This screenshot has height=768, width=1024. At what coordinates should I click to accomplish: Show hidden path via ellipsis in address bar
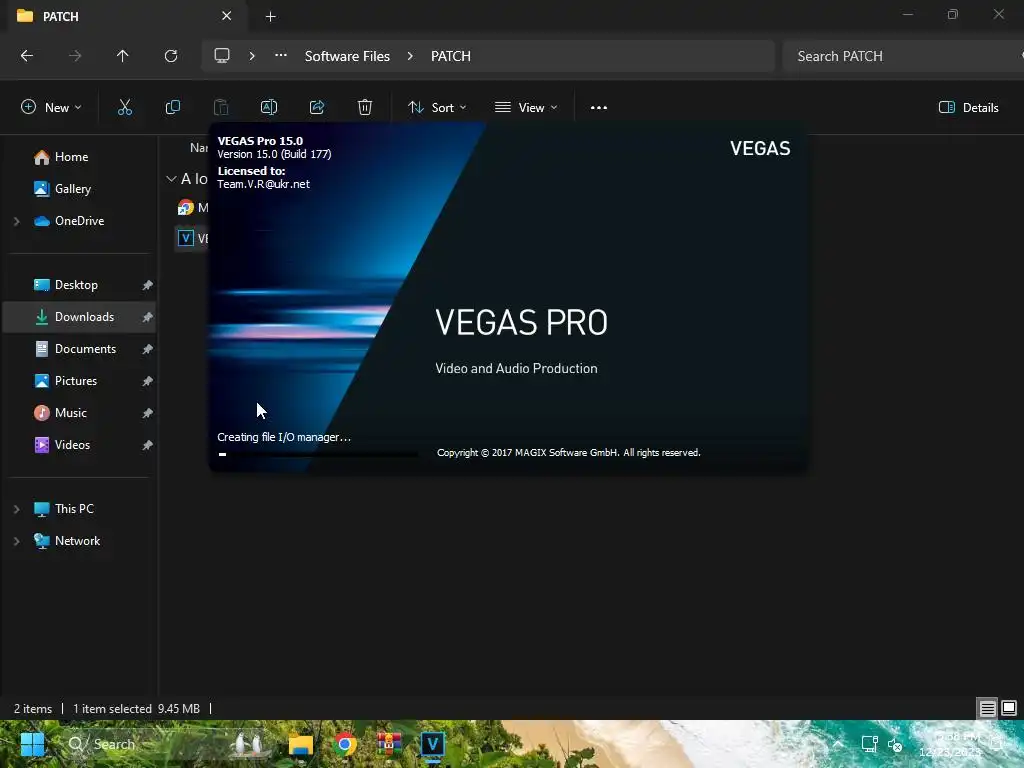pos(281,56)
